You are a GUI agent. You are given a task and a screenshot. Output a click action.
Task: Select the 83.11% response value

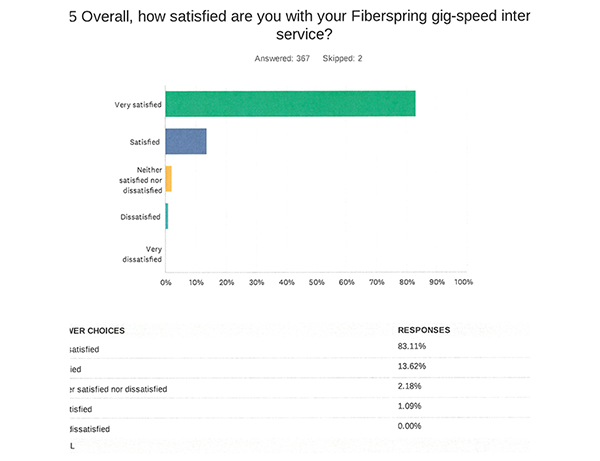[x=411, y=346]
